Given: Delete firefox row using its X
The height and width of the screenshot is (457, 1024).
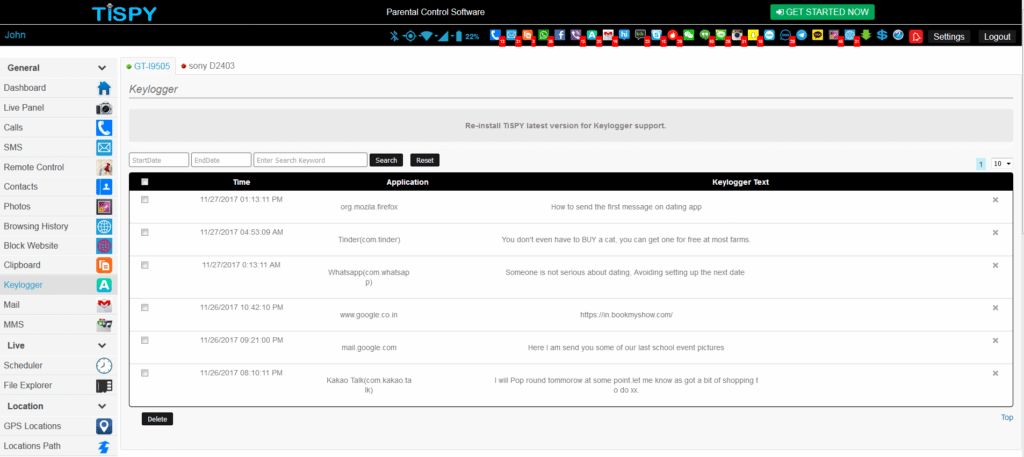Looking at the screenshot, I should pyautogui.click(x=995, y=200).
